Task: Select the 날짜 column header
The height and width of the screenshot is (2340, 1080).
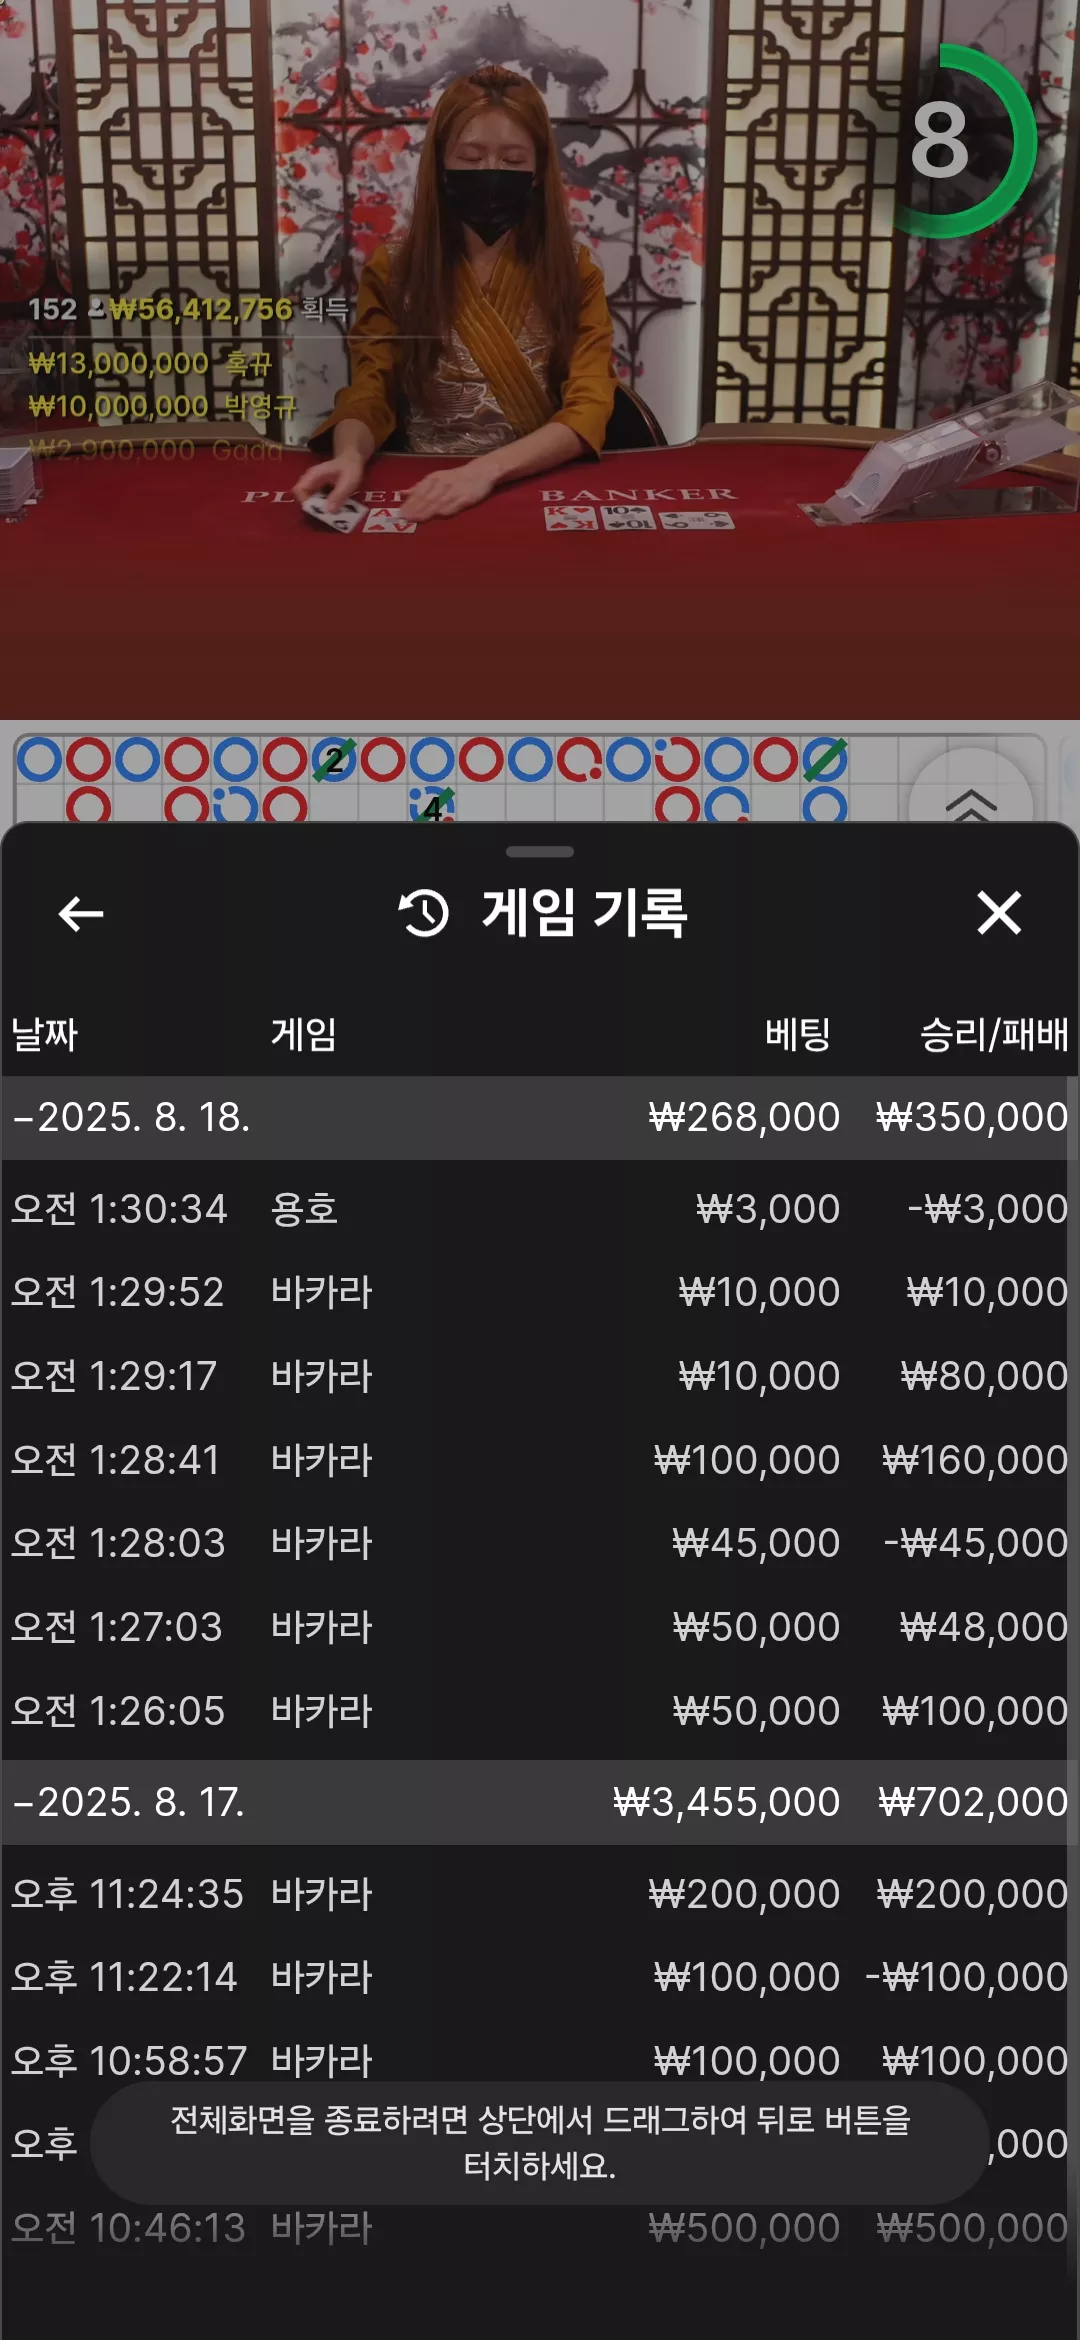Action: (x=45, y=1034)
